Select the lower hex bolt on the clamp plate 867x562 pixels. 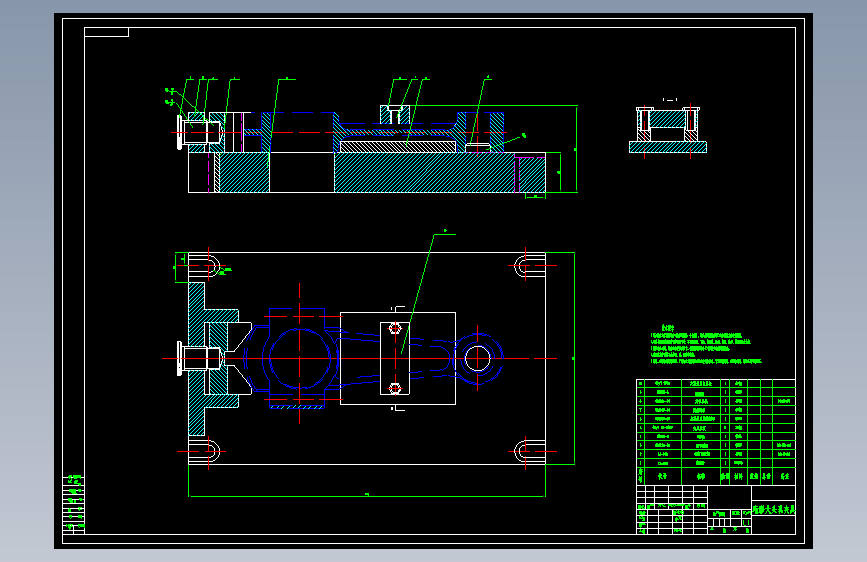point(395,388)
